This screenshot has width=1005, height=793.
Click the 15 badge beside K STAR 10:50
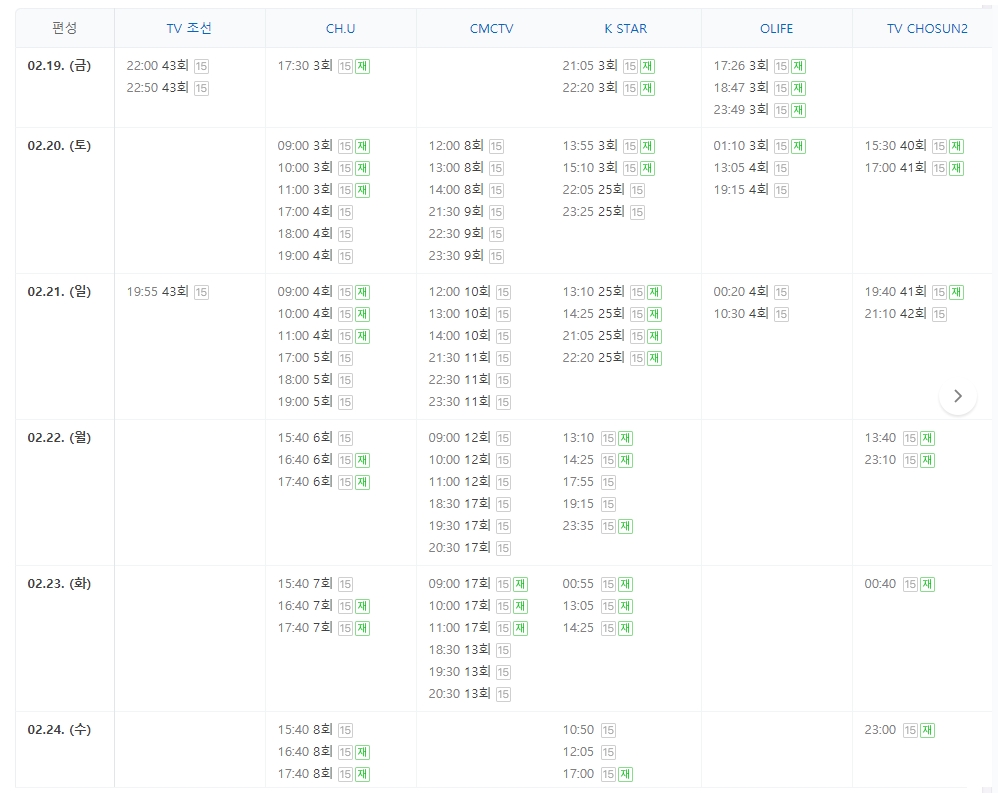[x=608, y=730]
